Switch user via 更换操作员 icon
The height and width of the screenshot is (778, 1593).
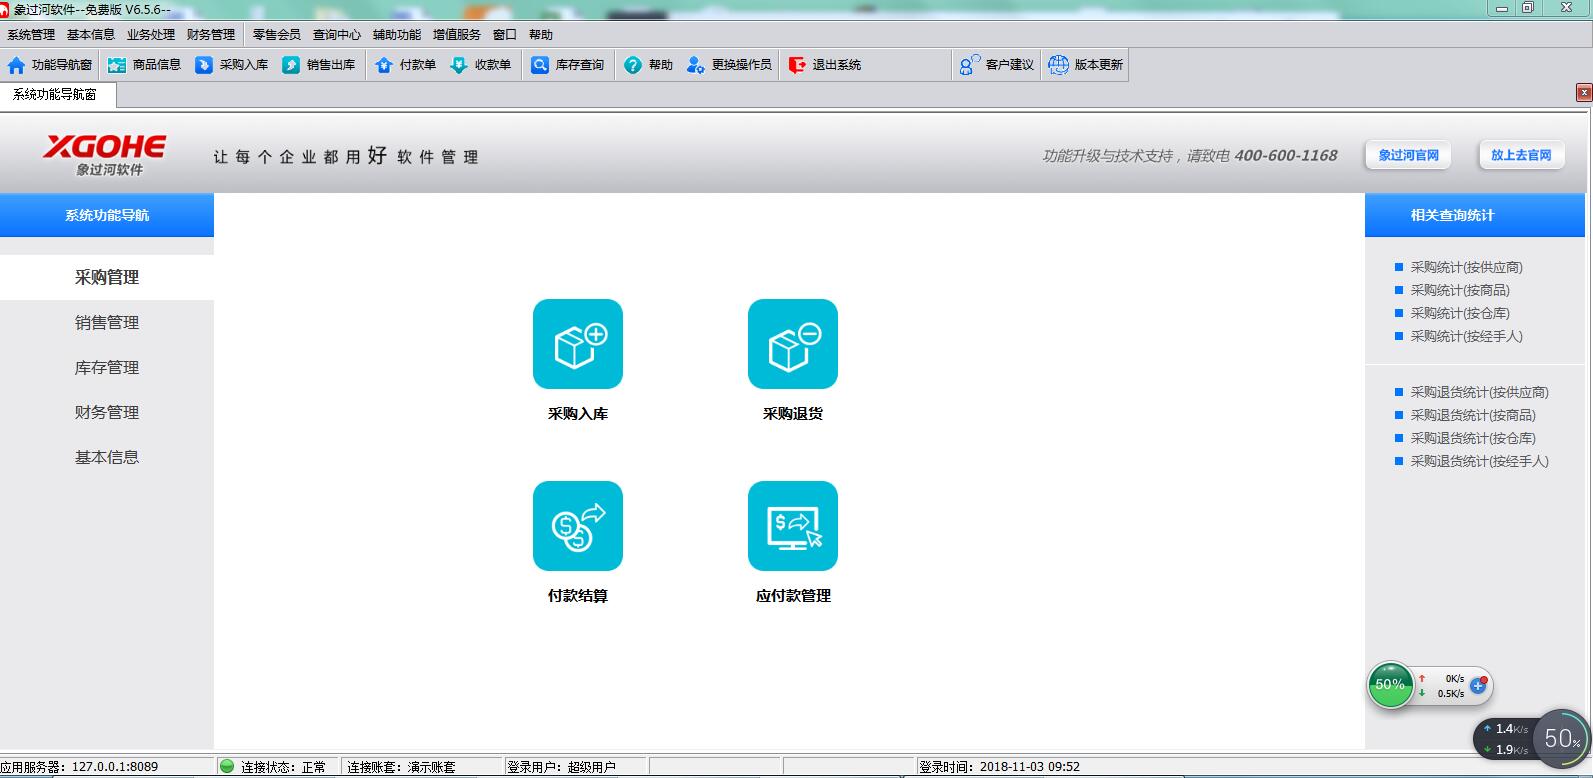696,65
